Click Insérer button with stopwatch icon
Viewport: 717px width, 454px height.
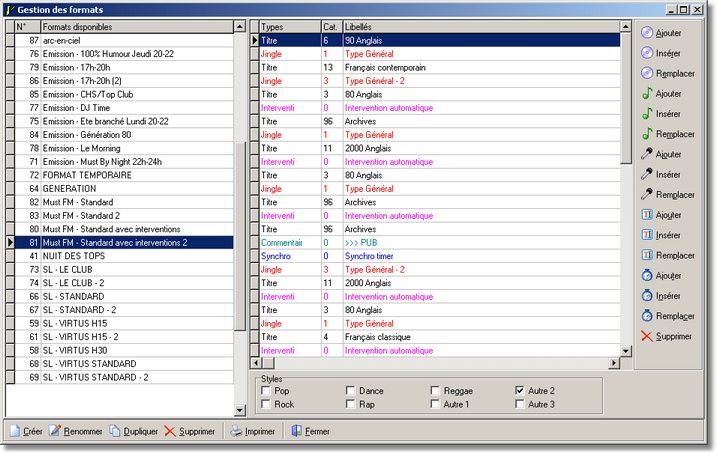[x=661, y=296]
